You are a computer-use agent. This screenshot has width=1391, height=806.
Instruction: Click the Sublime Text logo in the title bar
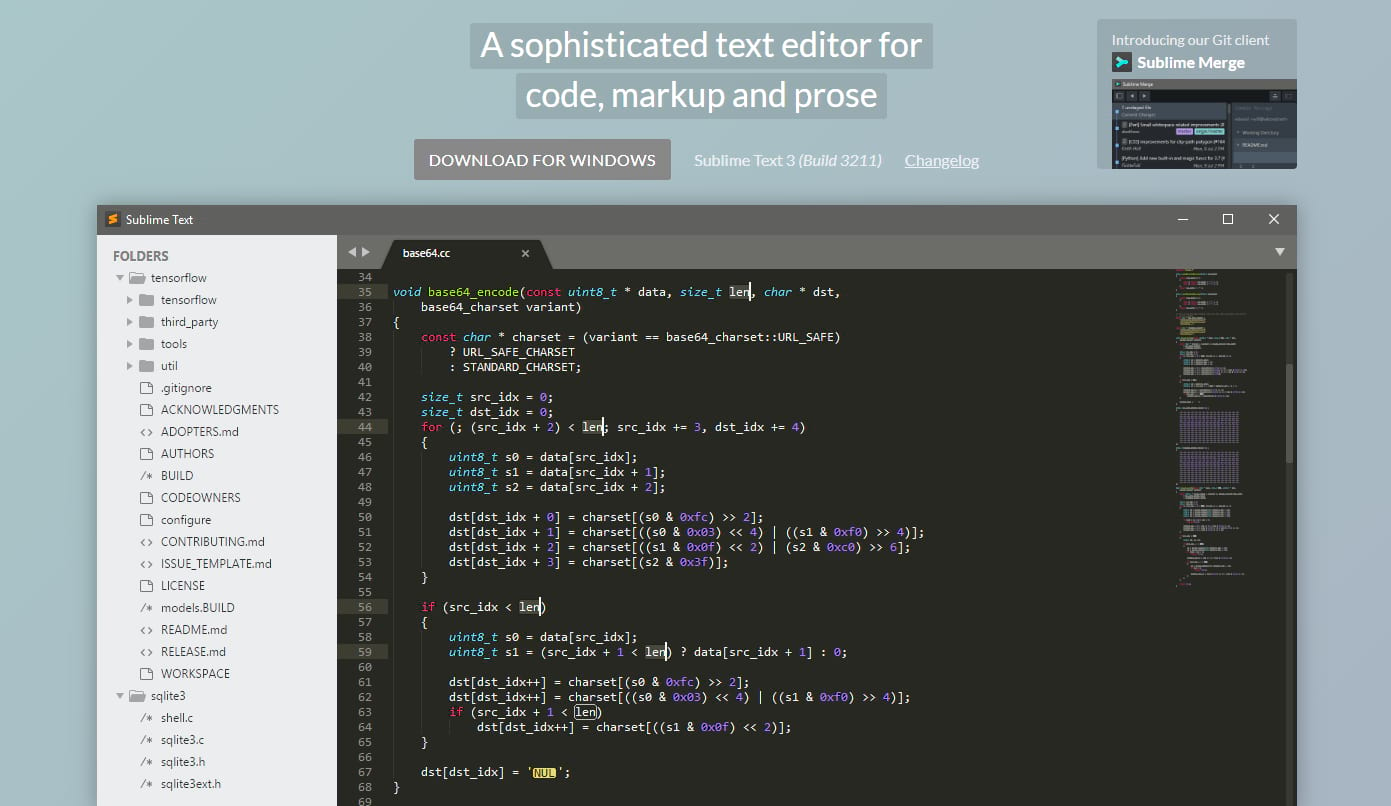point(113,219)
